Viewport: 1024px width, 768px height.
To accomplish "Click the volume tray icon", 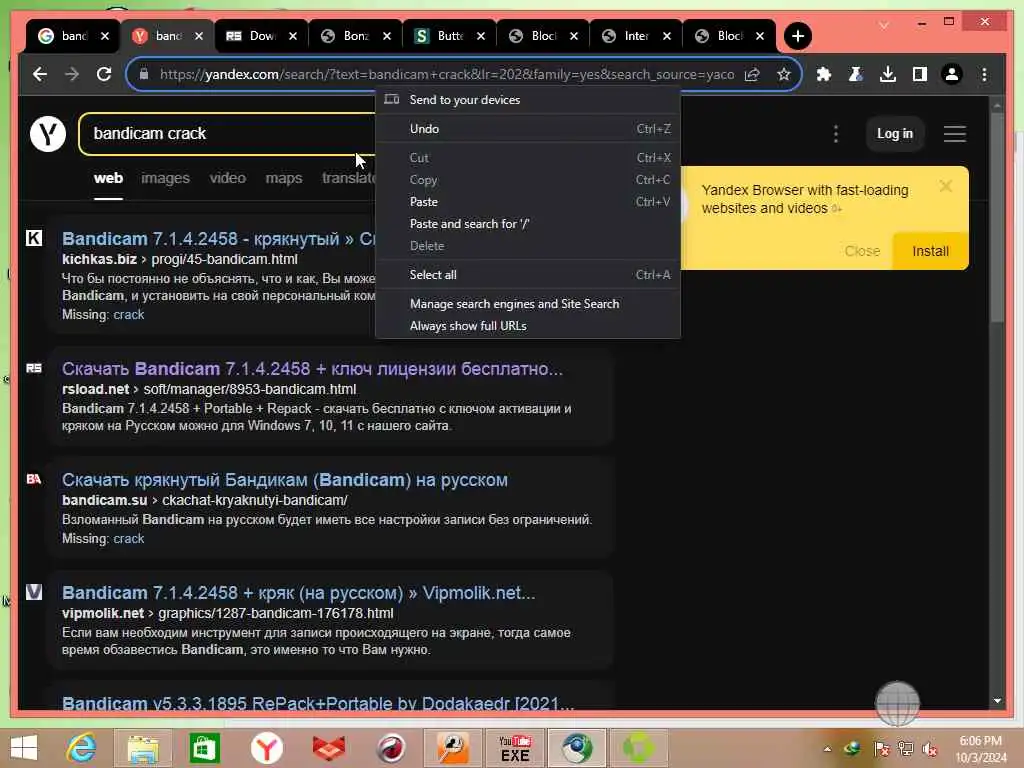I will coord(930,748).
